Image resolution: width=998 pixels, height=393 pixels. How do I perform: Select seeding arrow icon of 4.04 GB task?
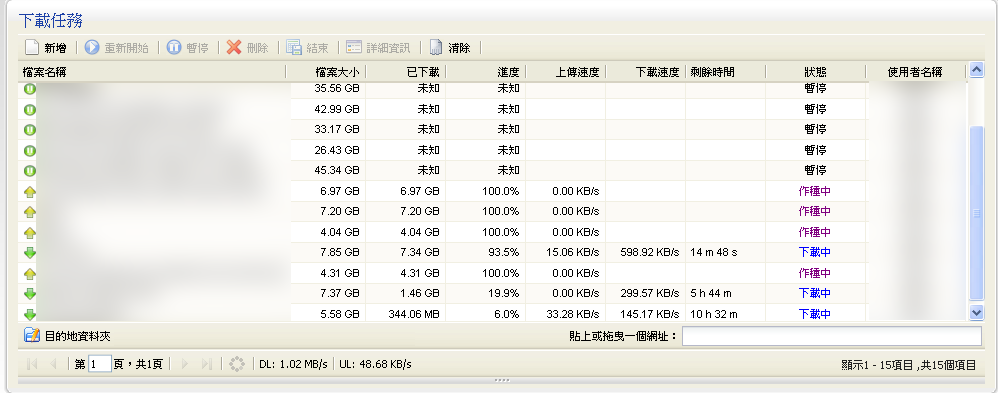click(29, 232)
